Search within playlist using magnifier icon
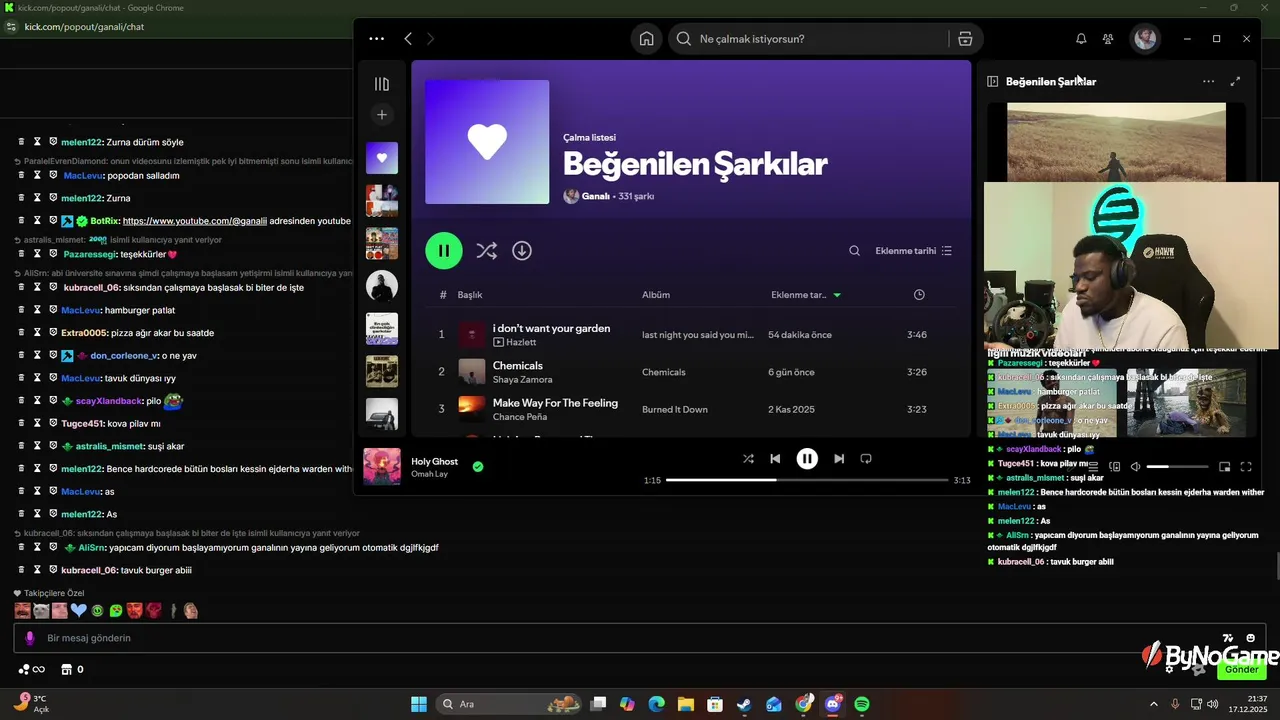This screenshot has width=1280, height=720. (854, 251)
